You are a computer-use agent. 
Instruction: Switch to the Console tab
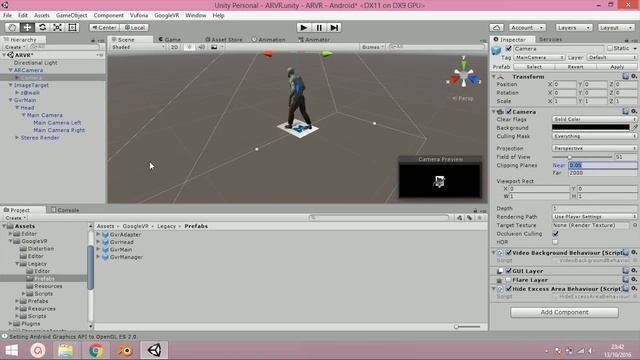pyautogui.click(x=65, y=210)
